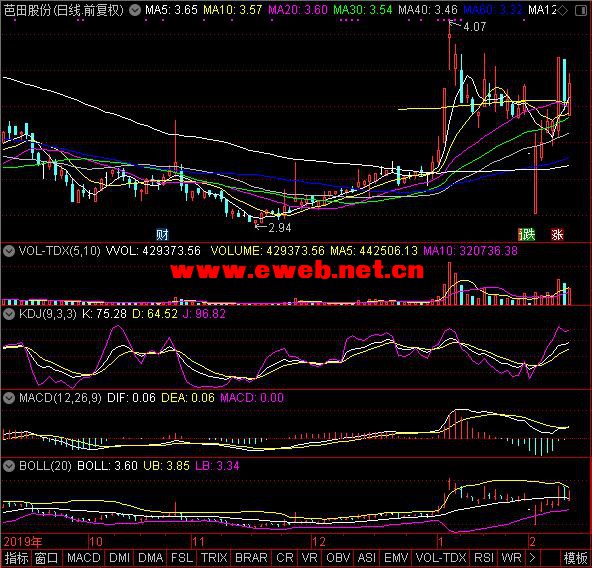Click the volume MA10: 320736.38 readout
This screenshot has width=592, height=568.
click(470, 251)
